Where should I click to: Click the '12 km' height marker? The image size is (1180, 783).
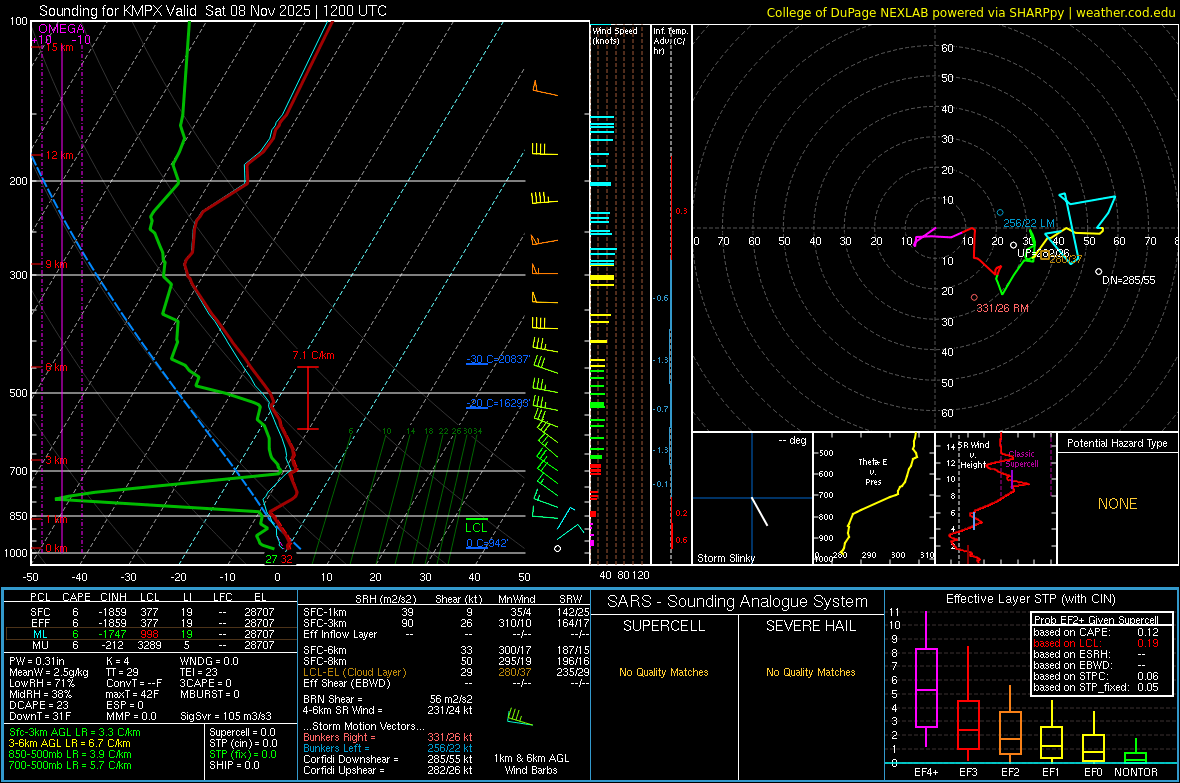[59, 155]
